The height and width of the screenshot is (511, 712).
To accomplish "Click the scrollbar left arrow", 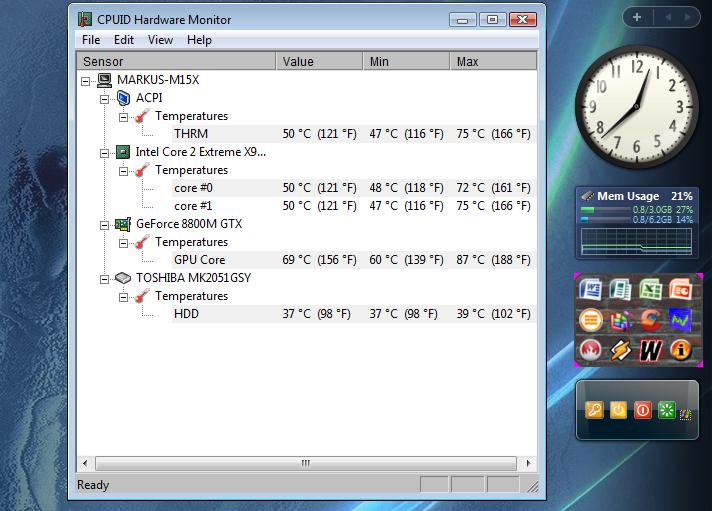I will pyautogui.click(x=85, y=463).
